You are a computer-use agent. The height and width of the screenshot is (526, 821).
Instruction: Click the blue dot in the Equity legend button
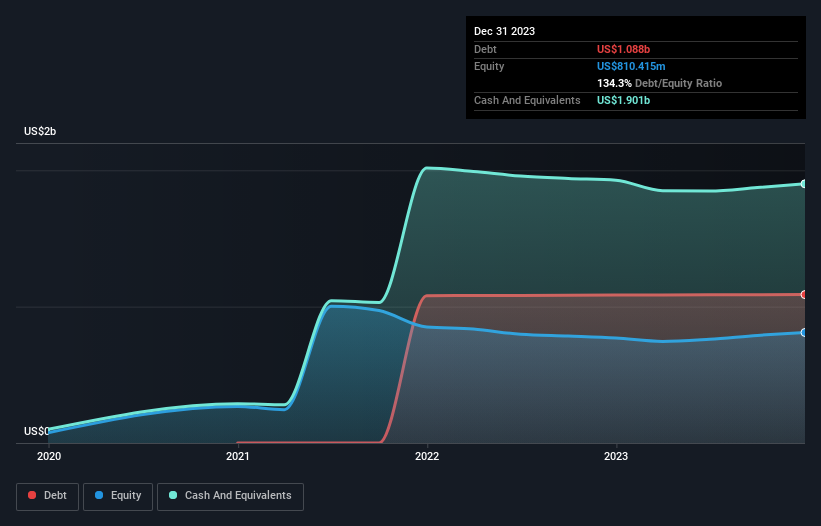tap(99, 495)
